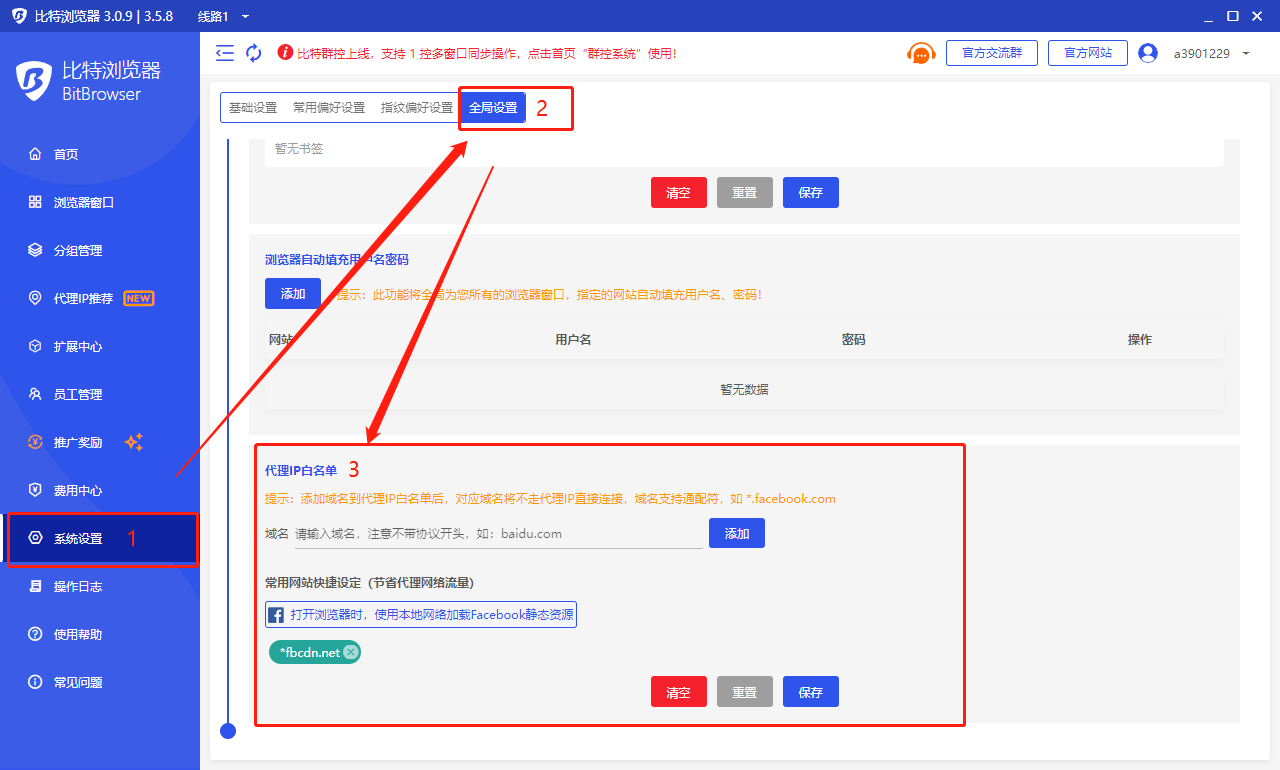Open customer service headset icon
The height and width of the screenshot is (770, 1280).
pyautogui.click(x=920, y=54)
